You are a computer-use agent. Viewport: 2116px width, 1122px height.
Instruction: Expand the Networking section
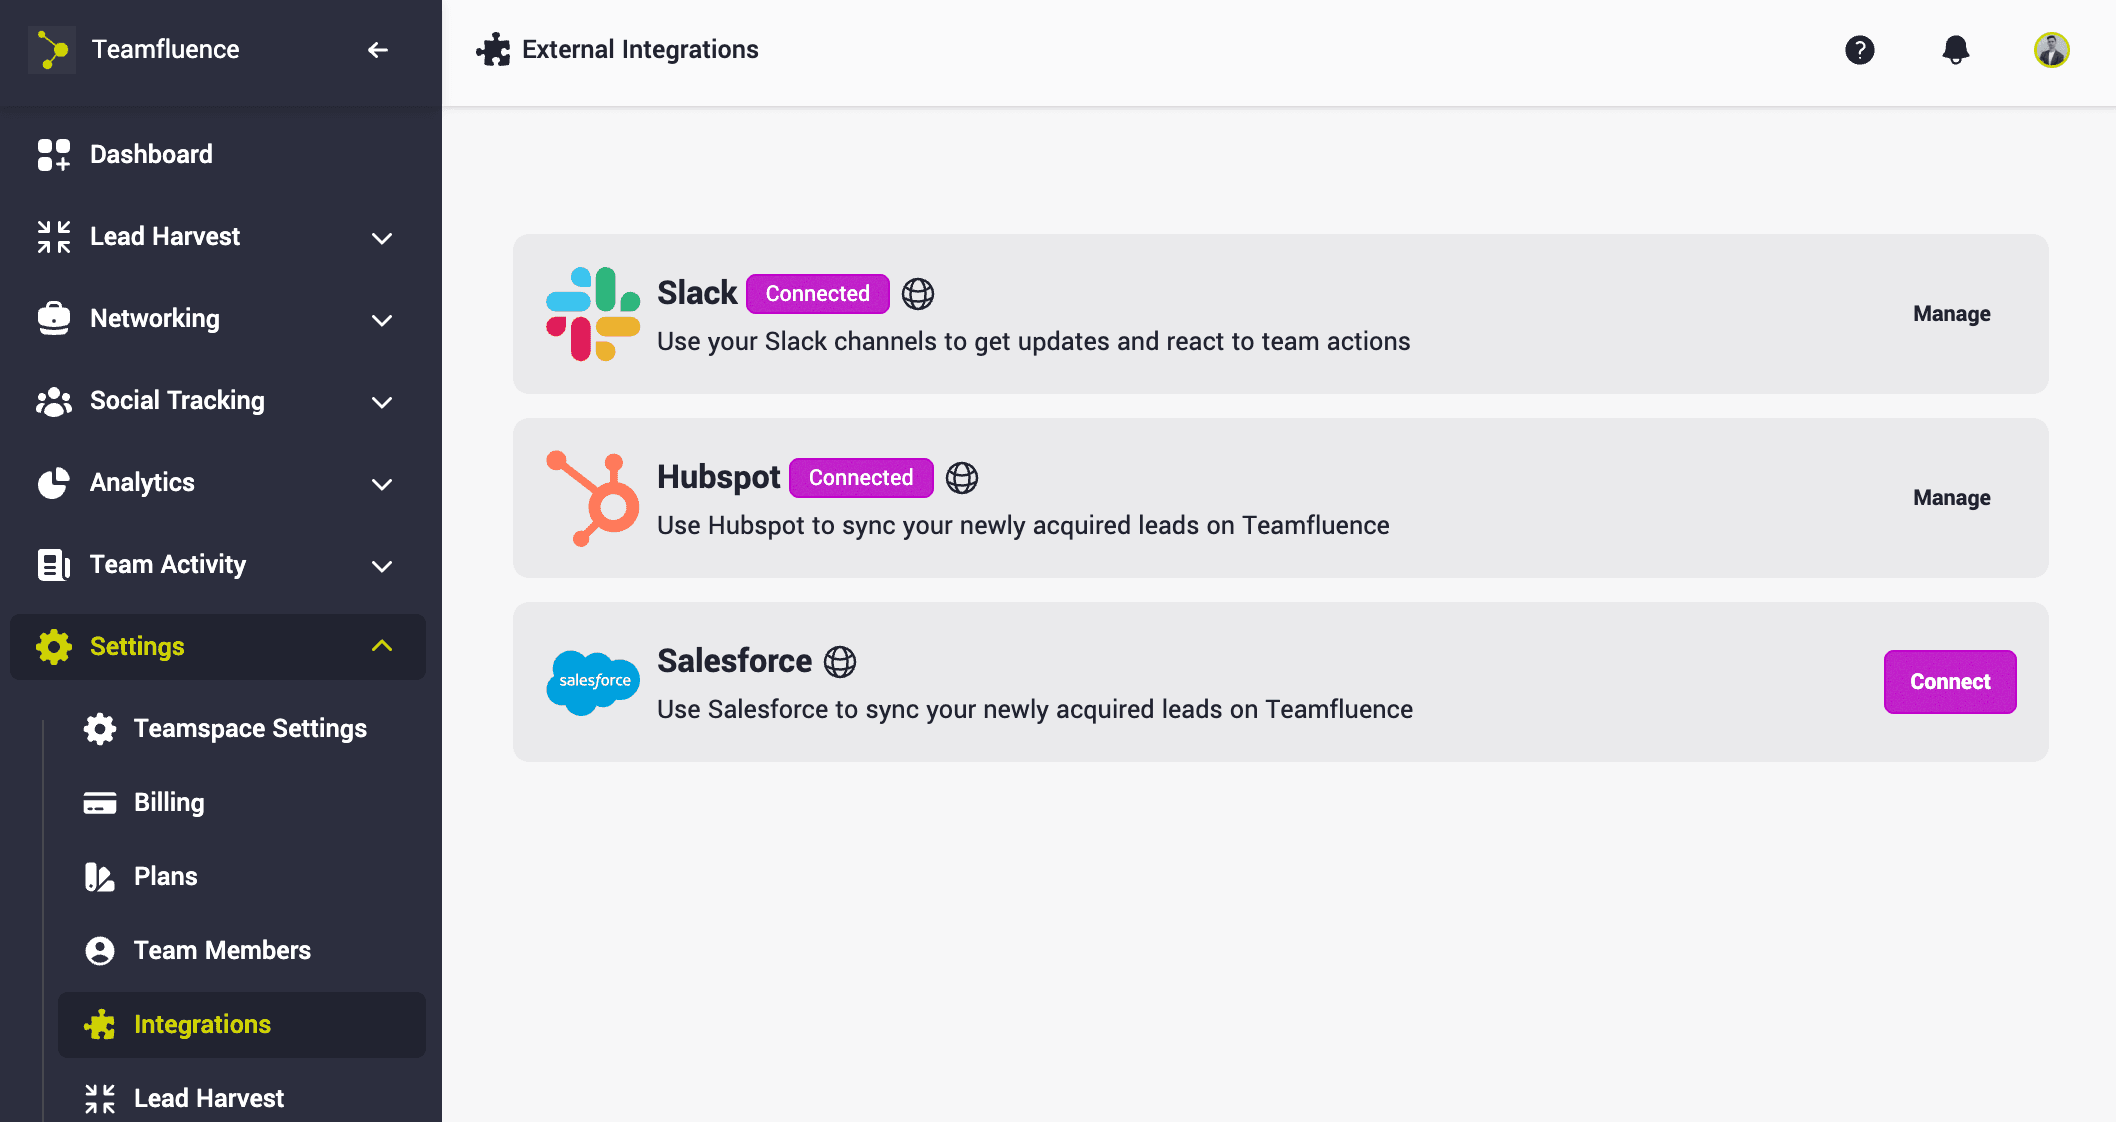pyautogui.click(x=381, y=320)
